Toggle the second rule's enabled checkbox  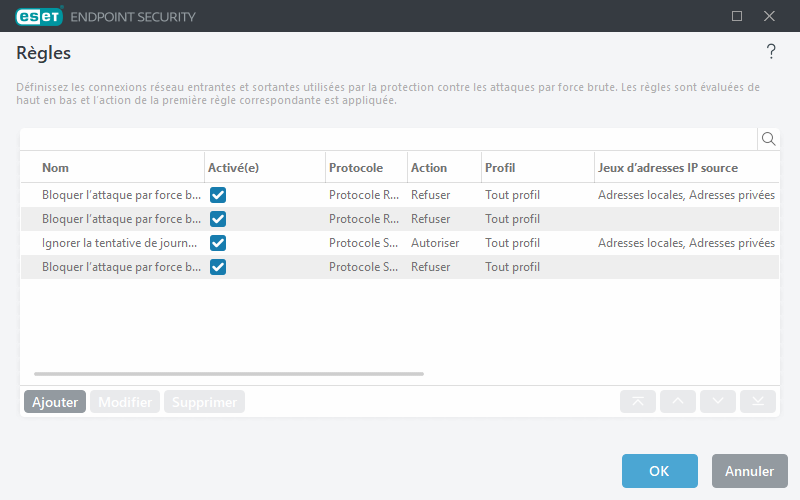coord(218,219)
